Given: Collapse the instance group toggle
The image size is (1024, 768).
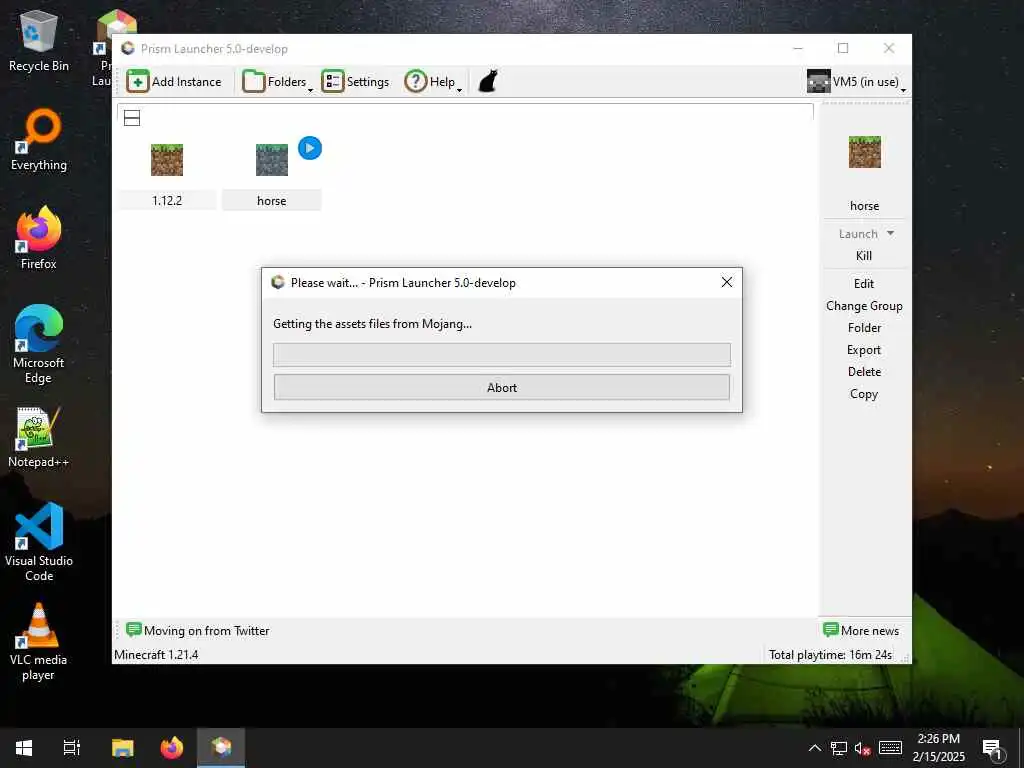Looking at the screenshot, I should point(132,118).
